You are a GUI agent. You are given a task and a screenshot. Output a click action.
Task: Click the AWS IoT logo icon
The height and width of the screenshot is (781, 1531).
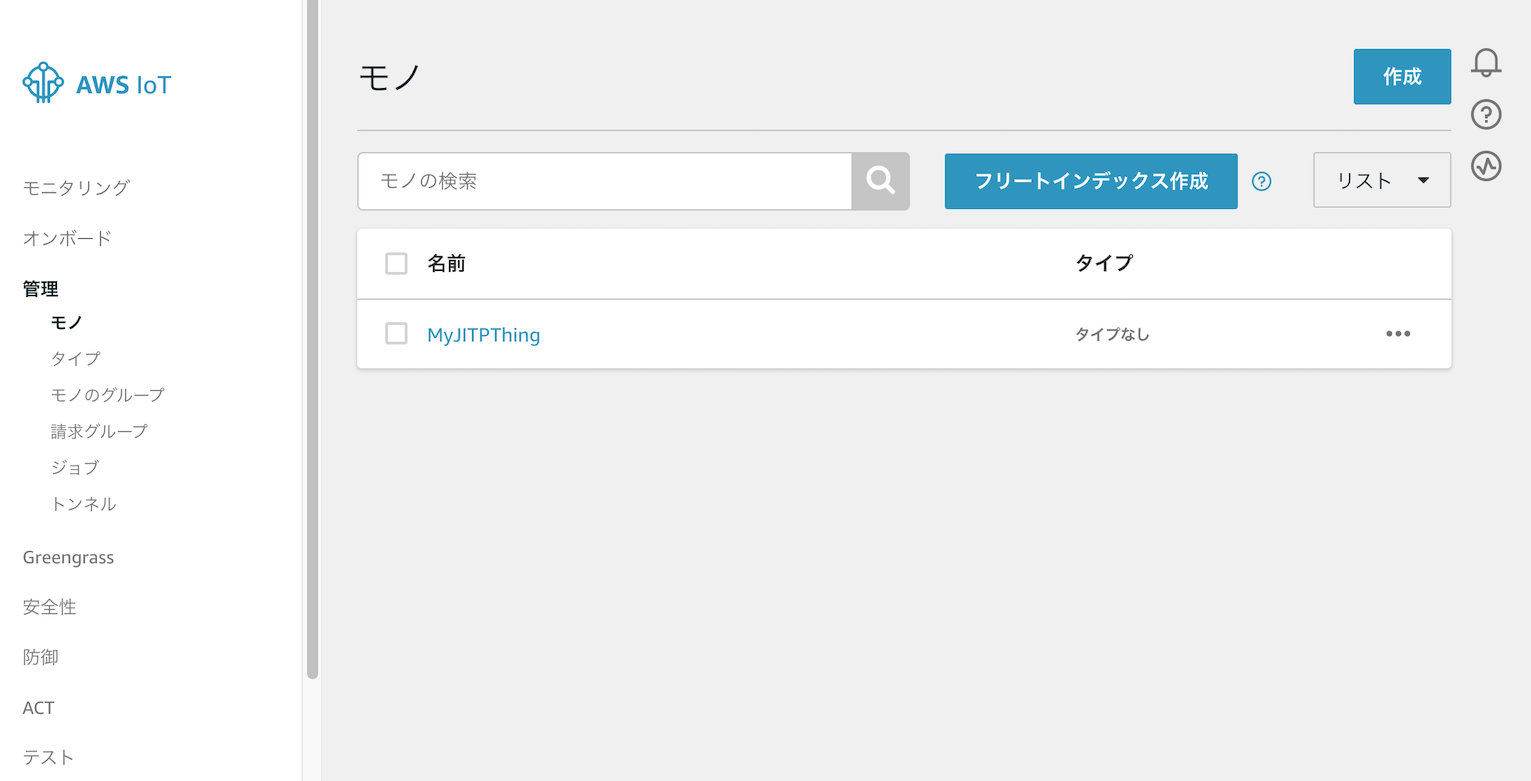pyautogui.click(x=42, y=83)
